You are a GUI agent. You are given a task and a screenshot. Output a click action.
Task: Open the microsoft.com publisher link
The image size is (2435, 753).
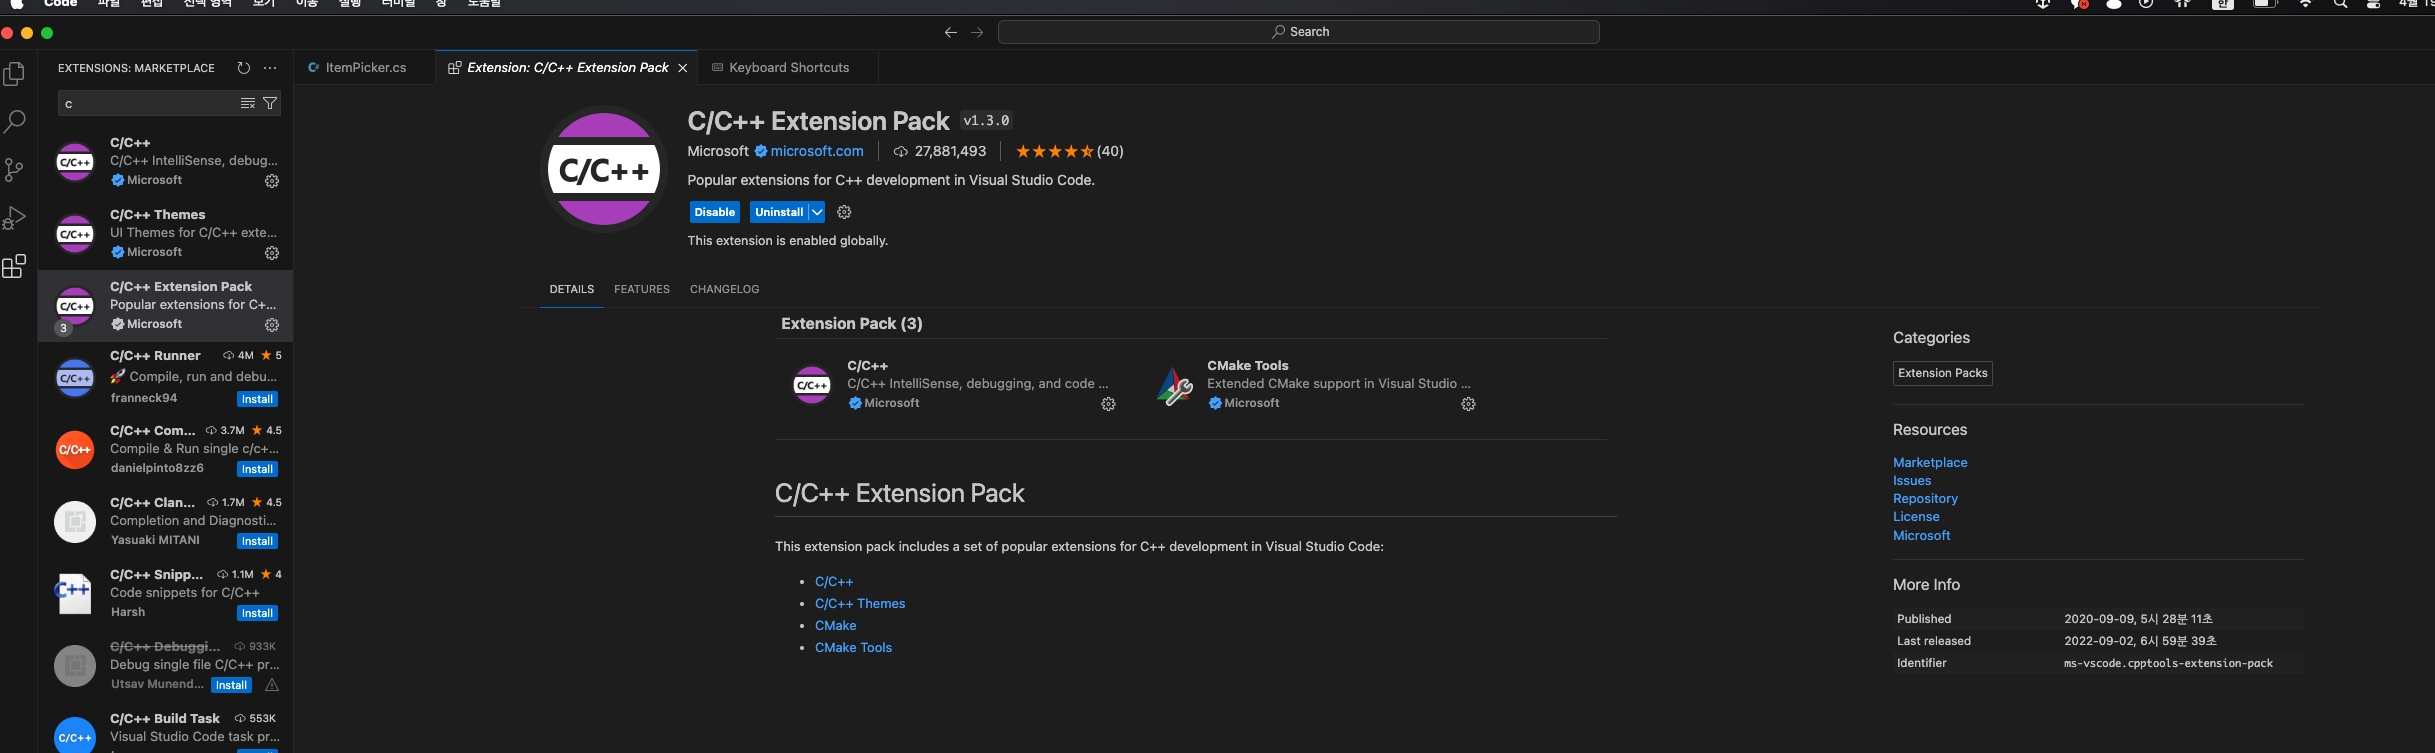(817, 151)
